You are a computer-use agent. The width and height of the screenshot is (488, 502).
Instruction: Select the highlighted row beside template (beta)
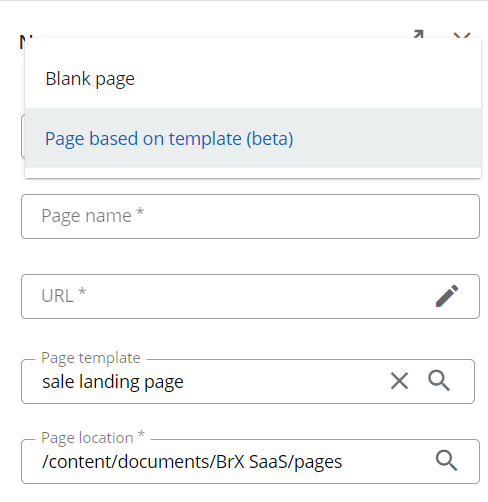click(x=387, y=138)
